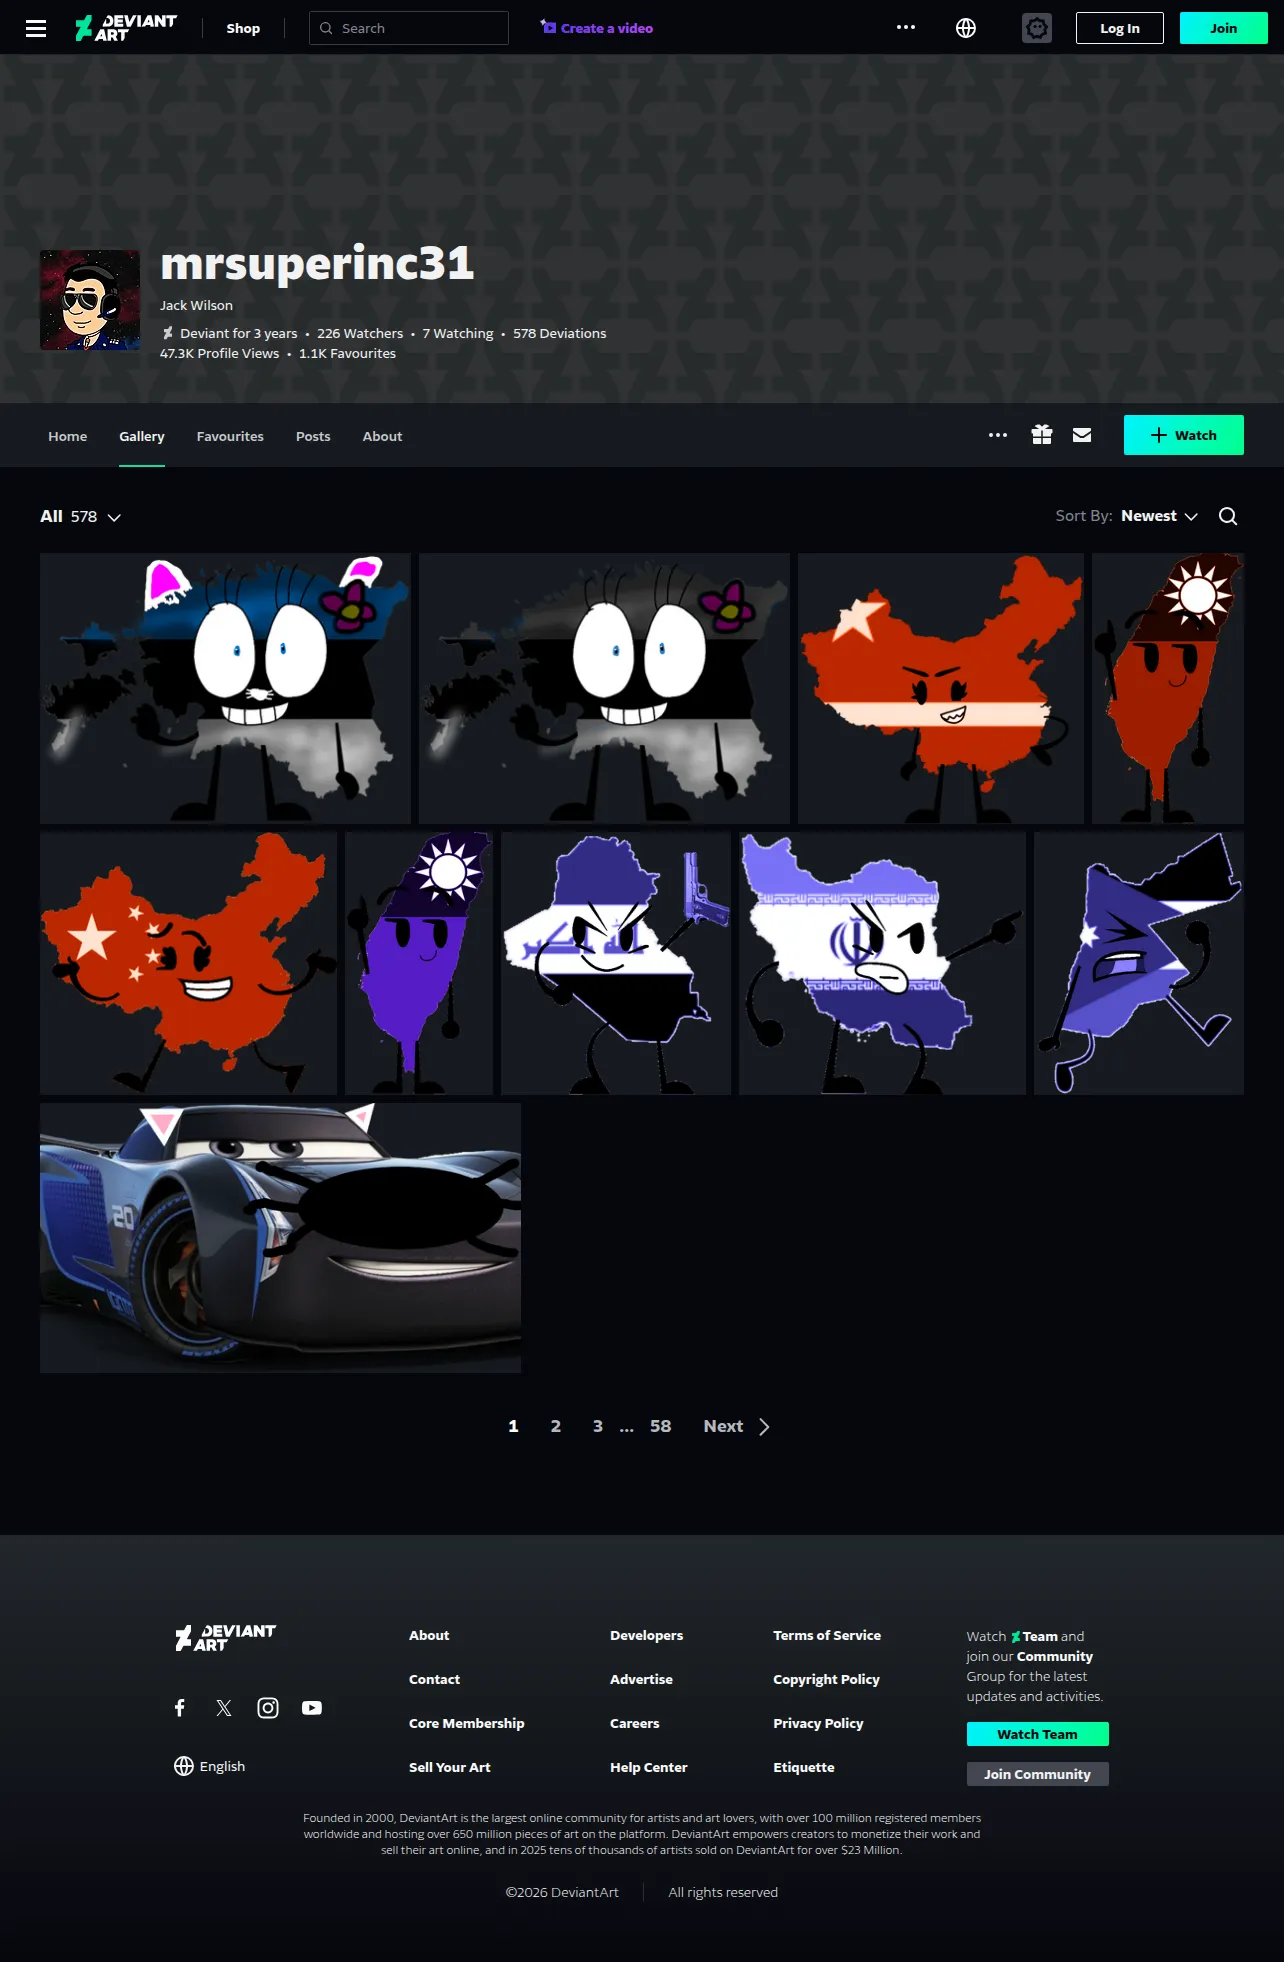Viewport: 1284px width, 1962px height.
Task: Open the Iran map character thumbnail
Action: pos(882,963)
